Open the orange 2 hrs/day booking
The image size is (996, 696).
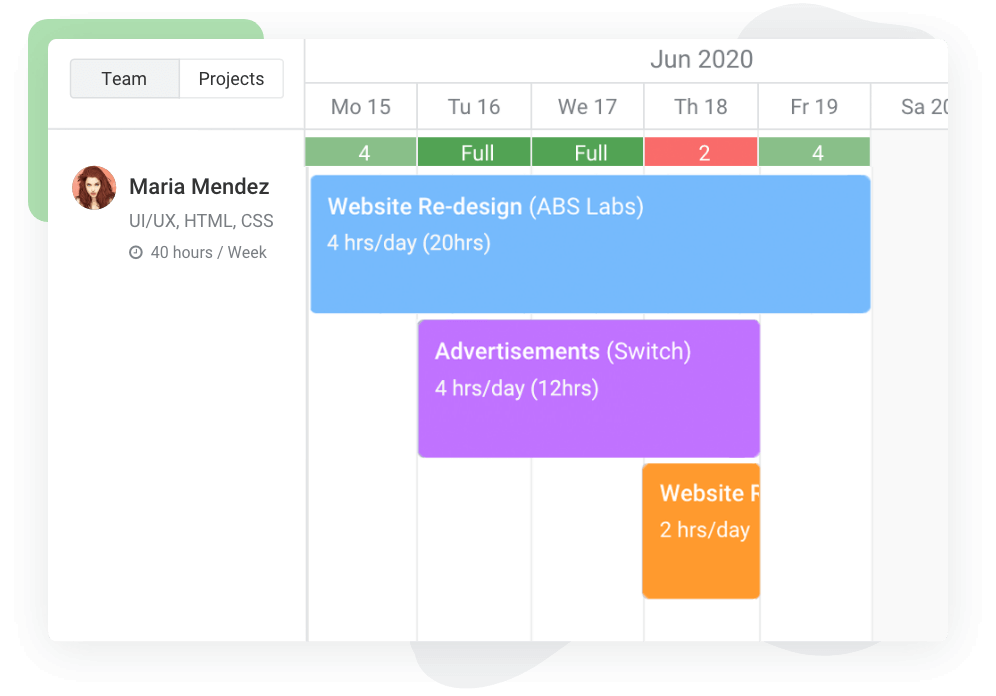click(701, 530)
